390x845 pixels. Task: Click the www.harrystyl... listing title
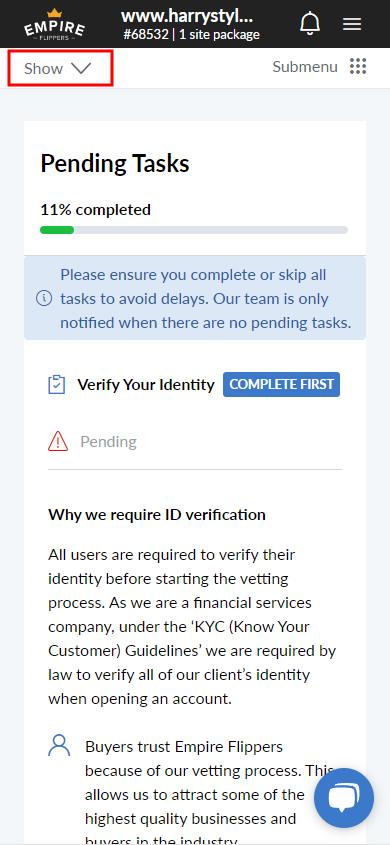click(x=187, y=16)
